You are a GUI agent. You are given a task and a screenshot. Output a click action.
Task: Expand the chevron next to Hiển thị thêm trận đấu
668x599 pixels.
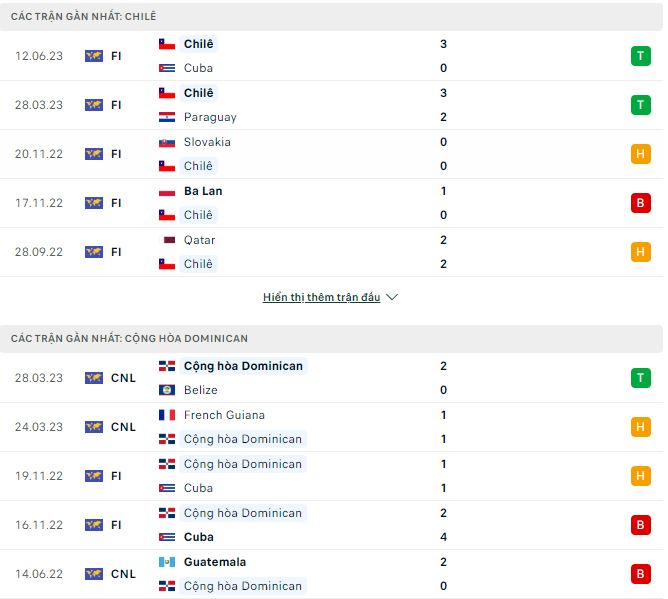click(x=392, y=298)
